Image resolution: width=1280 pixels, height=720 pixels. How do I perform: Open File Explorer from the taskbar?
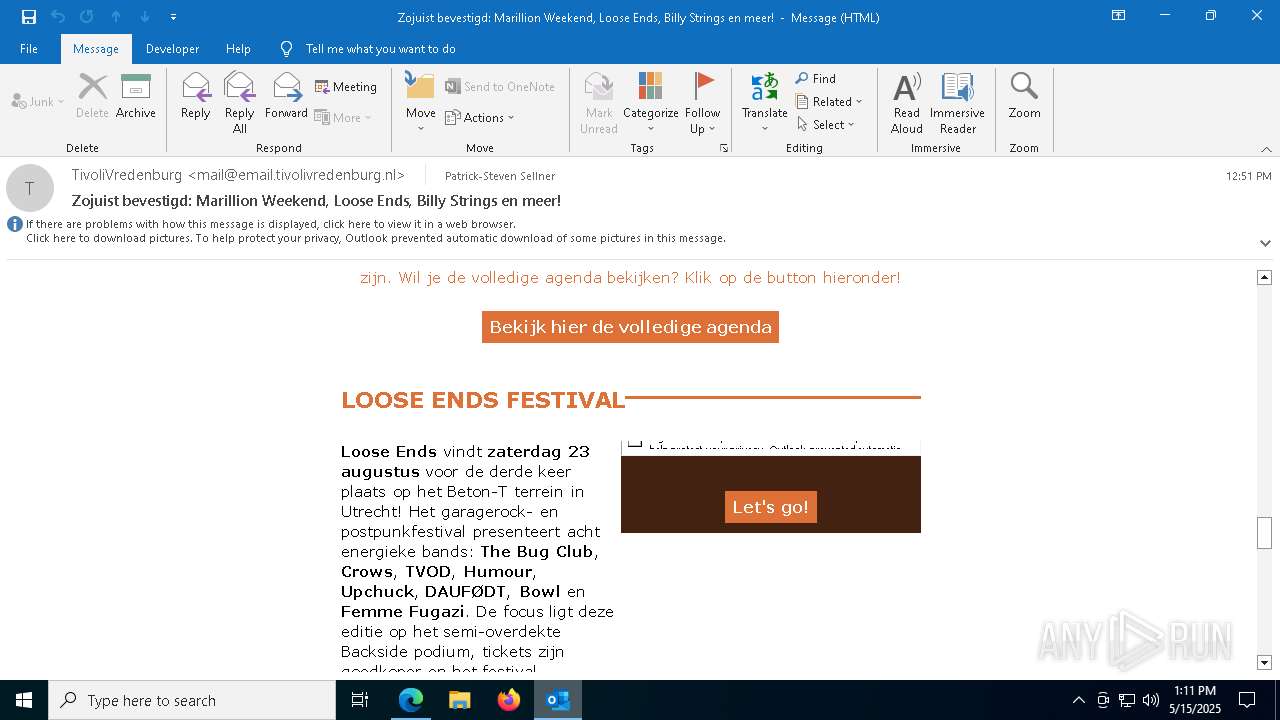(x=460, y=700)
